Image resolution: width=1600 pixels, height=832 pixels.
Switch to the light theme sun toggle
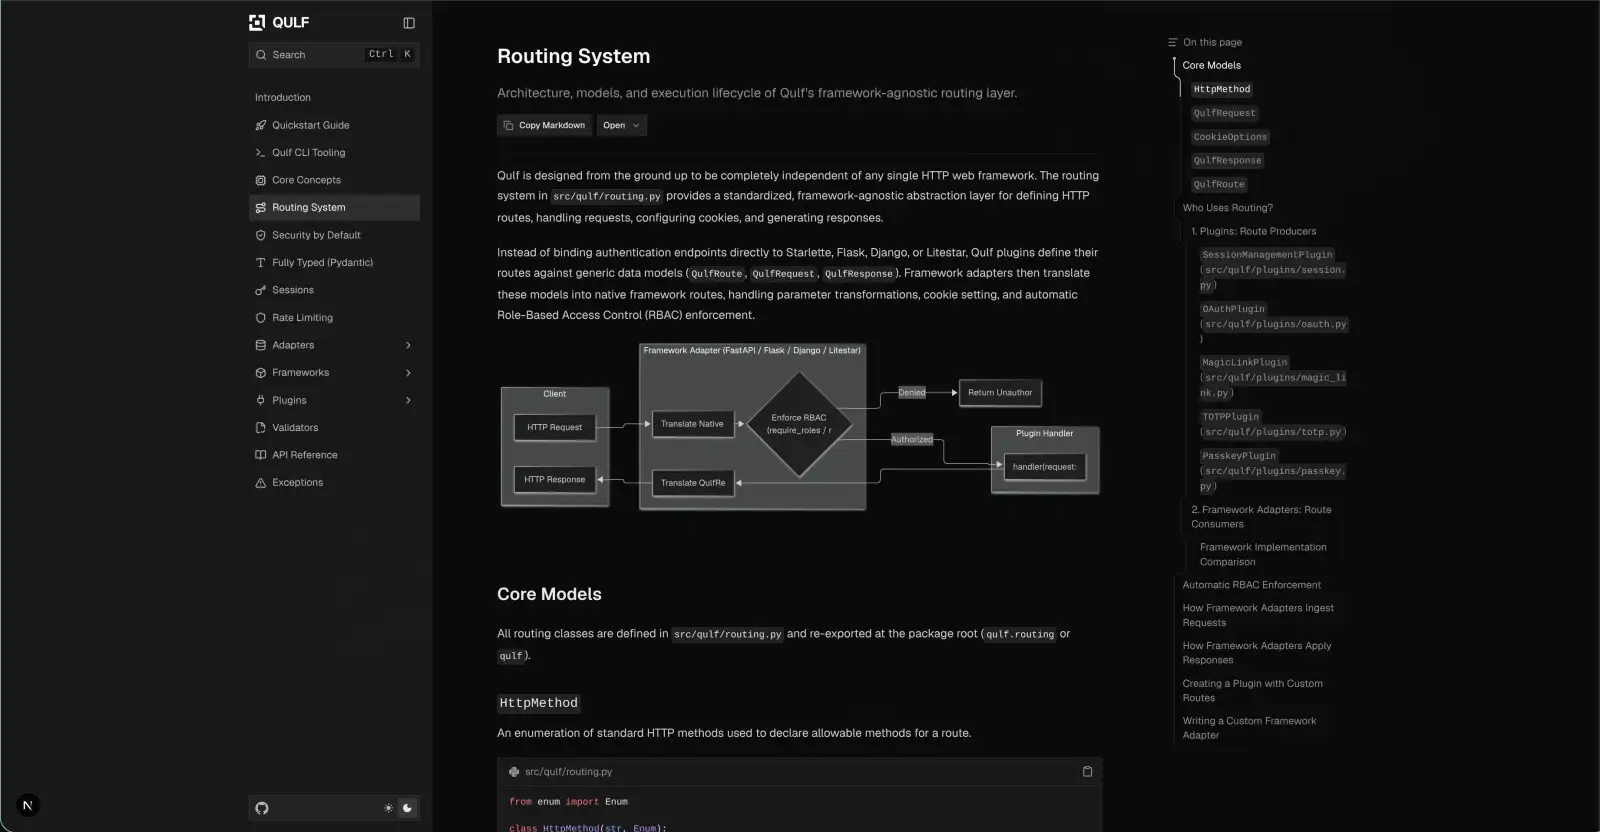tap(388, 808)
